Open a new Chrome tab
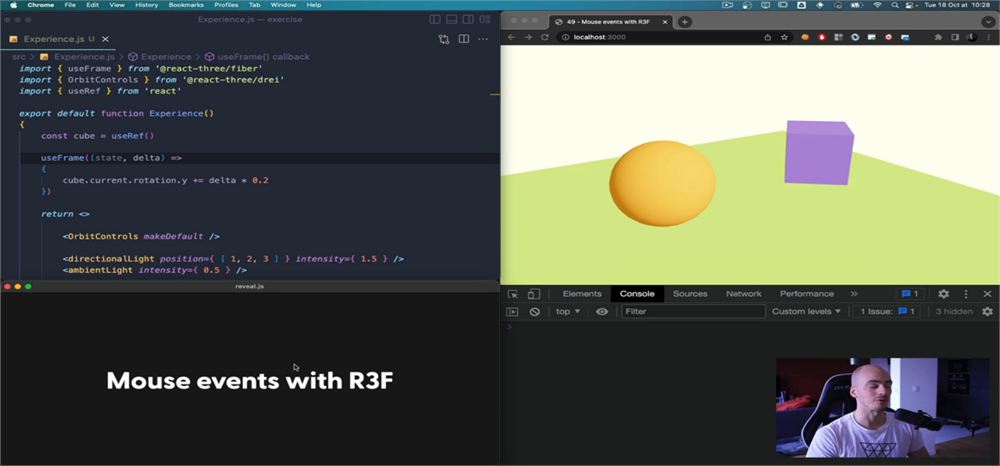The height and width of the screenshot is (466, 1000). (684, 22)
